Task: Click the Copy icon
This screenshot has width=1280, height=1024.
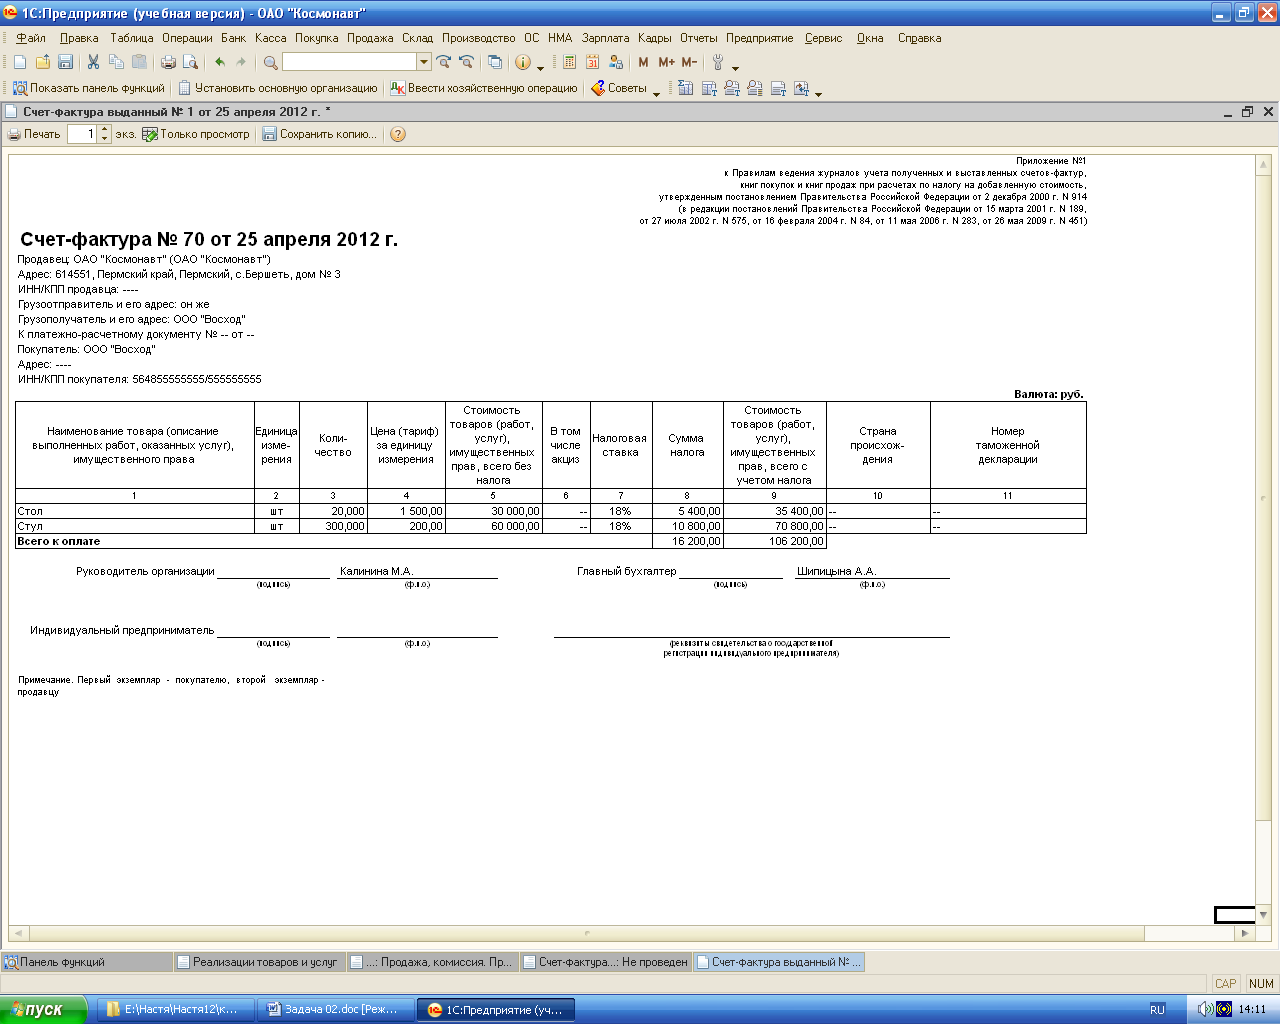Action: (116, 62)
